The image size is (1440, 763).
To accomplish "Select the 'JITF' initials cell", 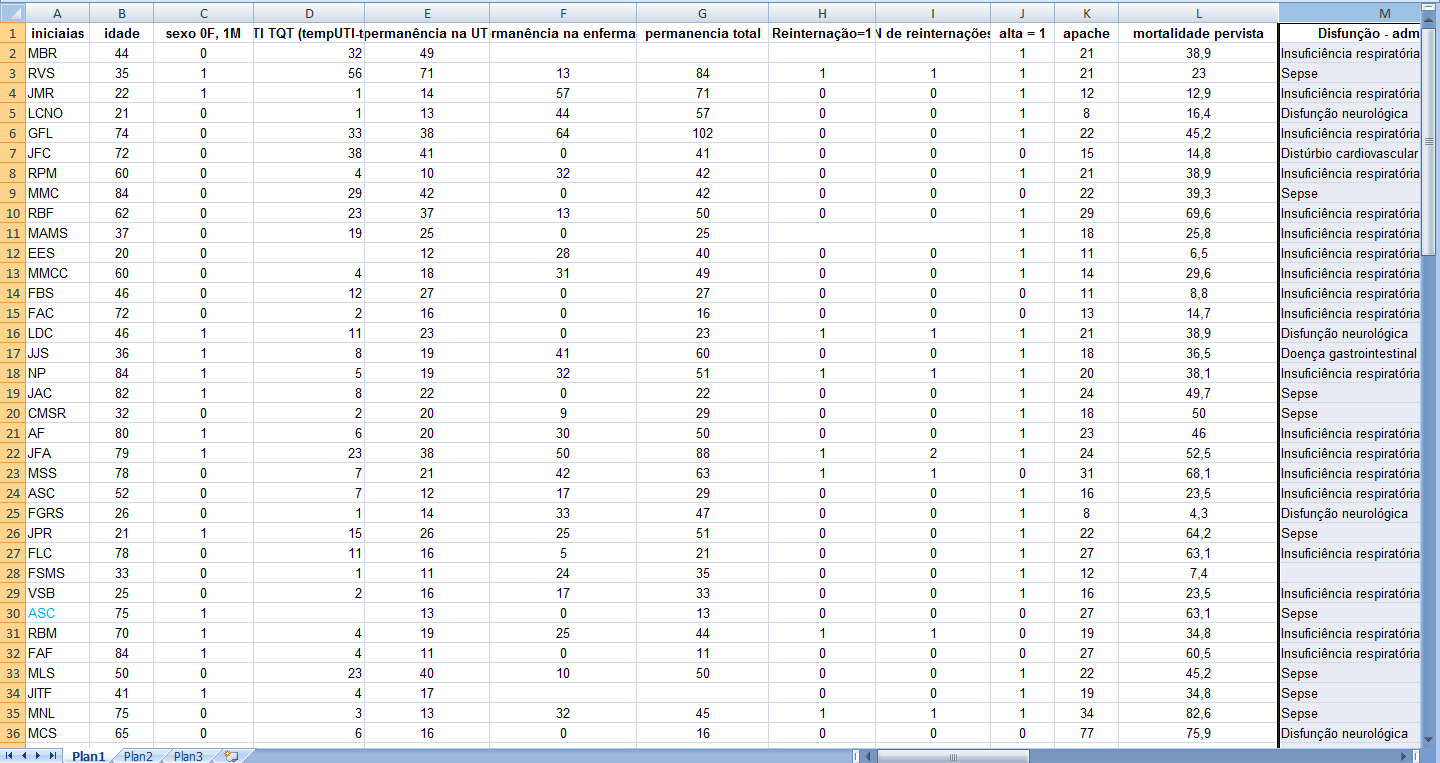I will tap(57, 693).
